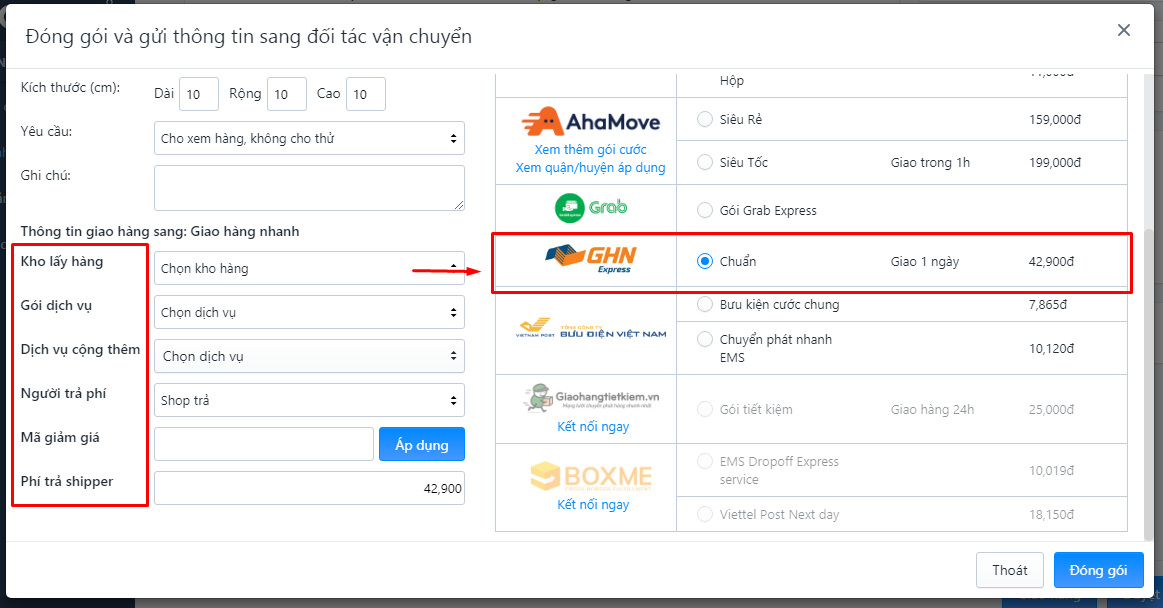Screen dimensions: 1163x608
Task: Choose Bưu kiện cước chung option
Action: pyautogui.click(x=705, y=305)
